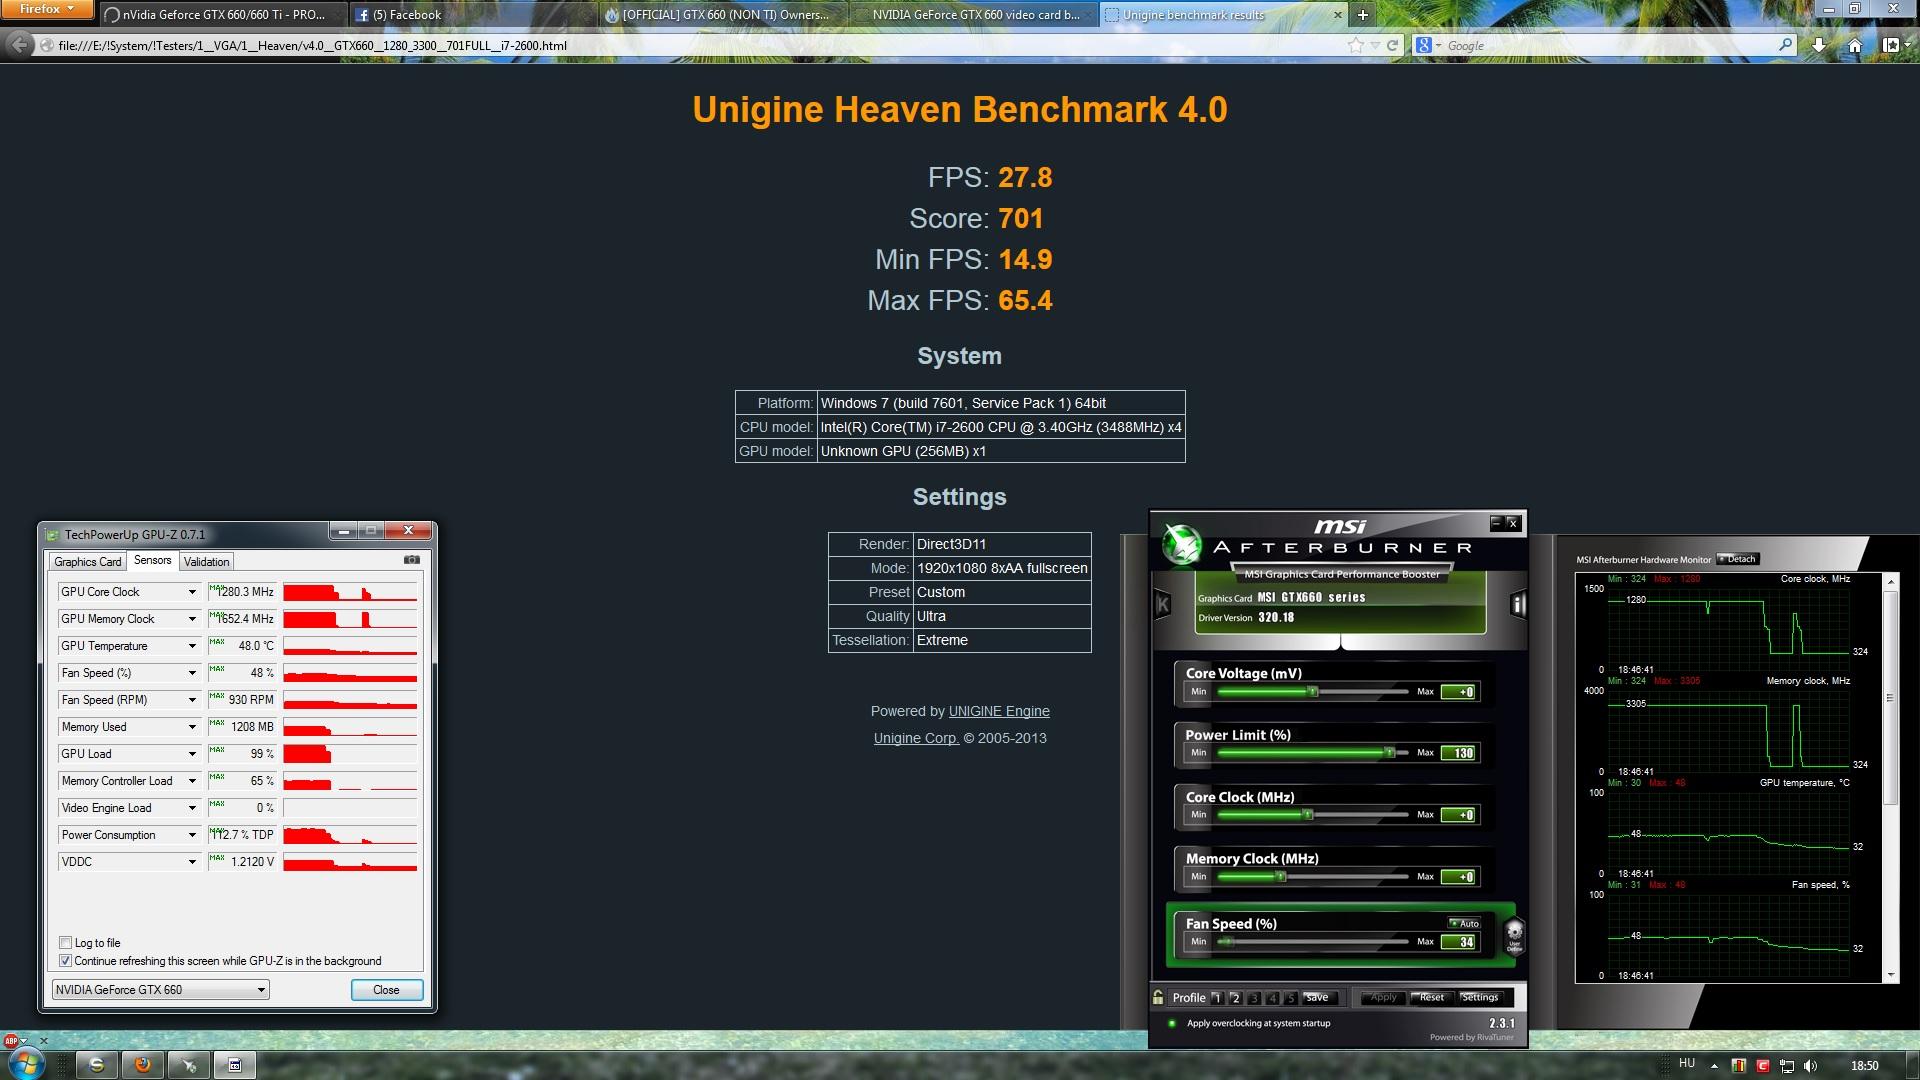Click the Power Limit slider handle
This screenshot has width=1920, height=1080.
click(1389, 752)
